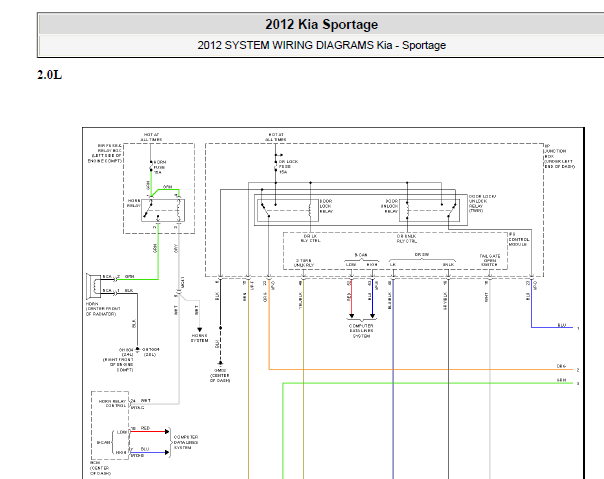Click the B-CAN label in the control module
This screenshot has height=479, width=604.
(361, 255)
